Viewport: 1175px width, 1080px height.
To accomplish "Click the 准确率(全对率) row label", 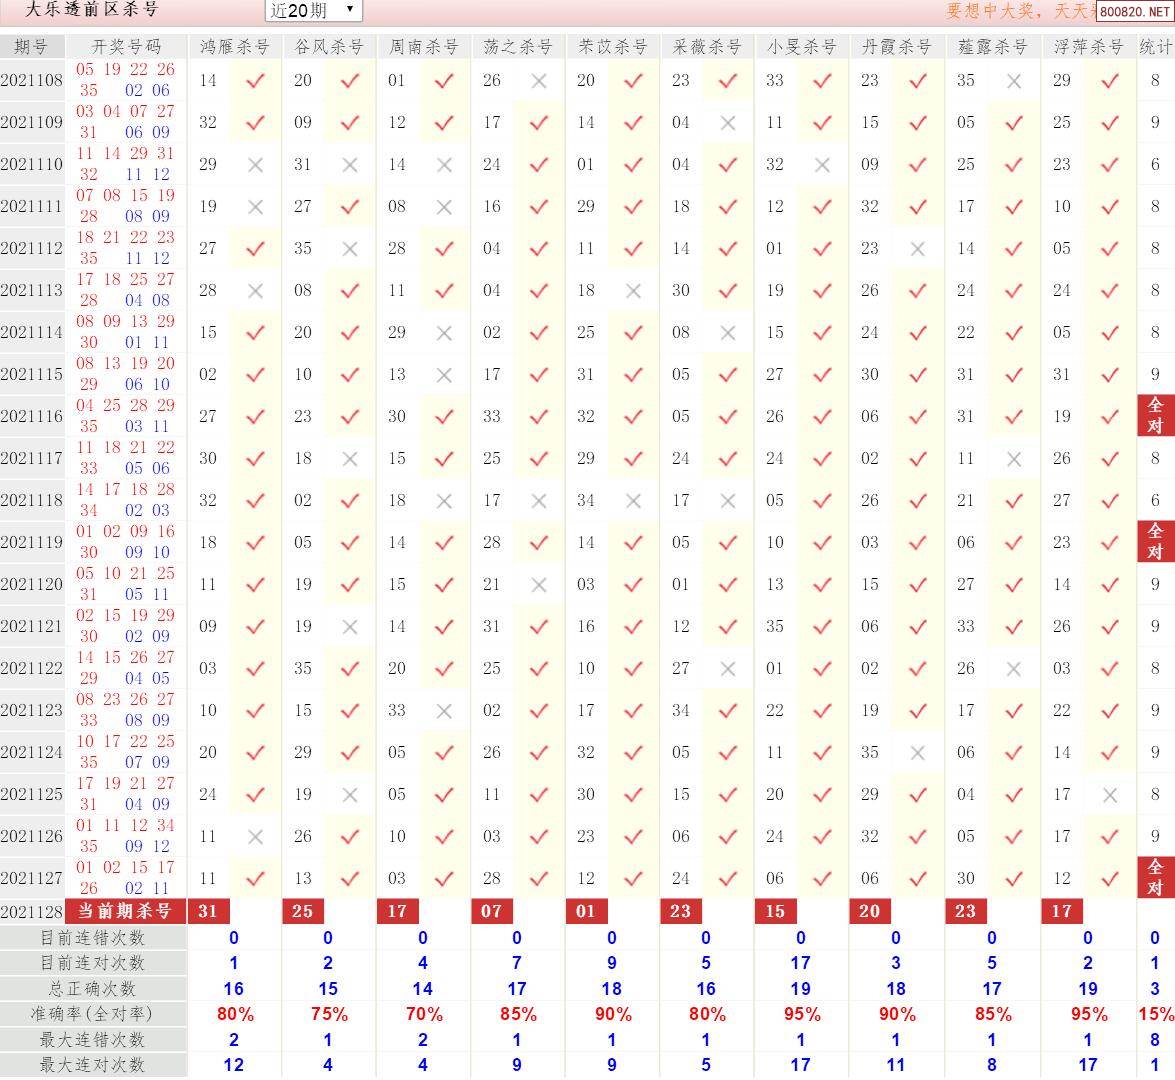I will 91,1014.
